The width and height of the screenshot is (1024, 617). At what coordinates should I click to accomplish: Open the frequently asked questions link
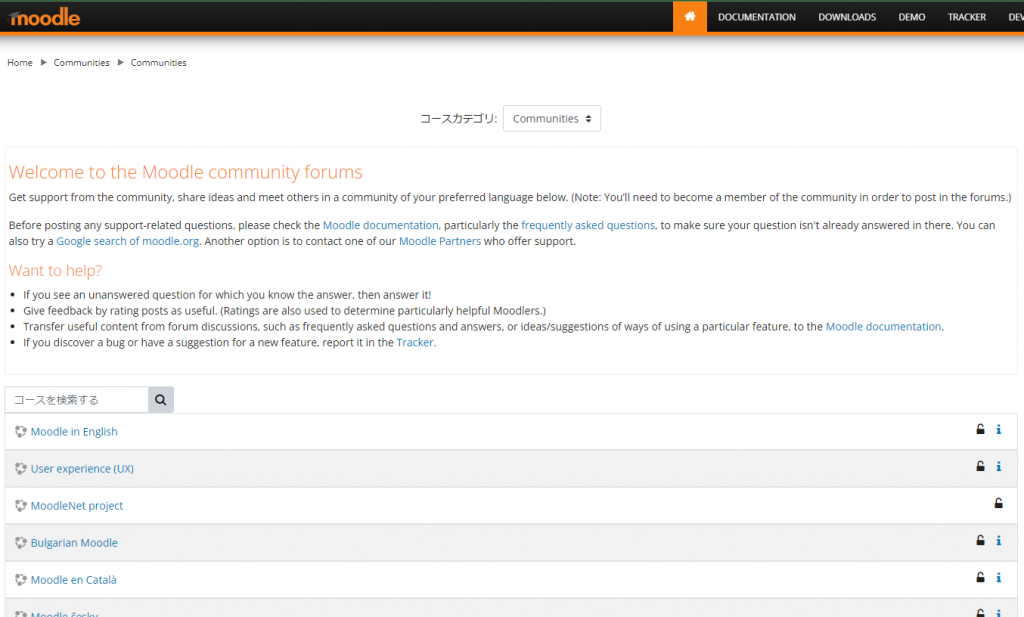[588, 225]
